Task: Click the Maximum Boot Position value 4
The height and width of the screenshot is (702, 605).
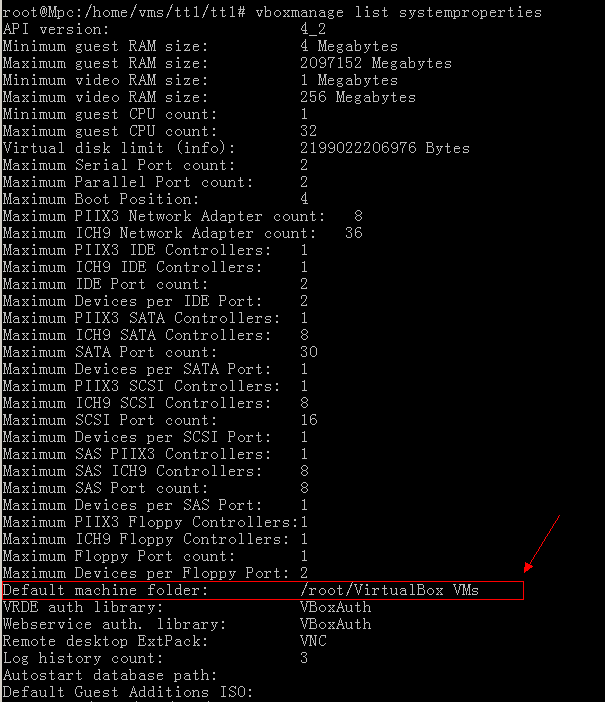Action: tap(304, 199)
